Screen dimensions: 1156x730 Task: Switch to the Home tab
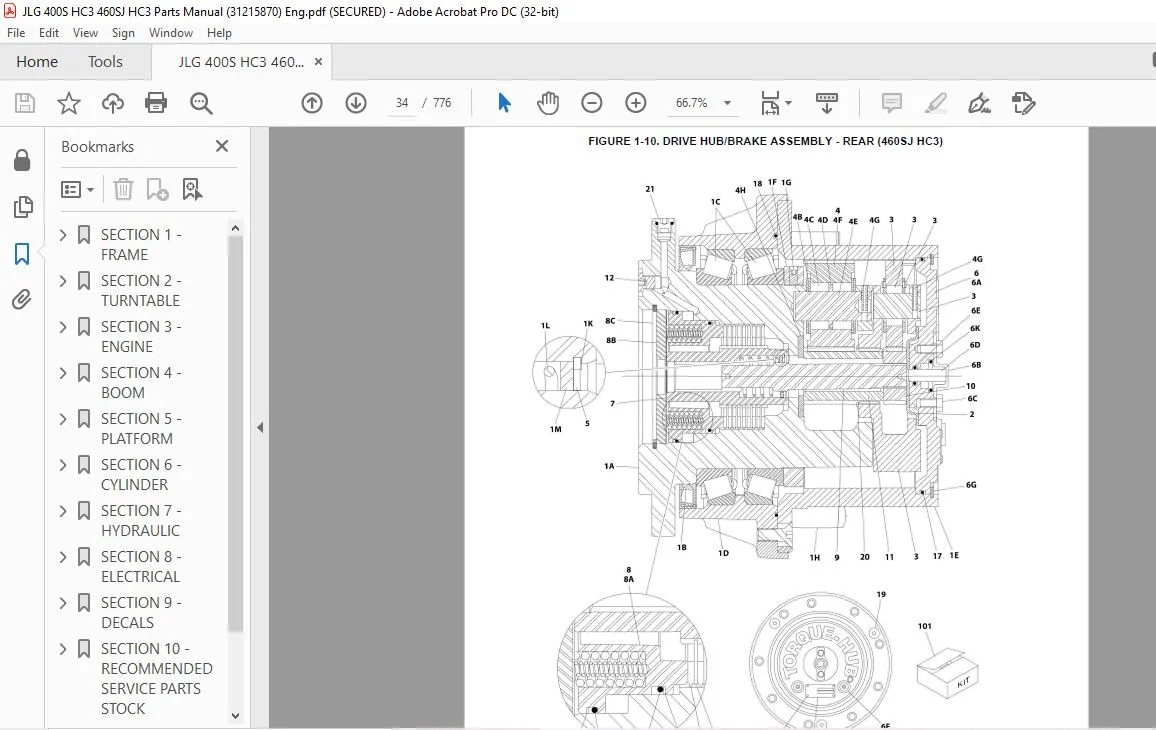[37, 62]
